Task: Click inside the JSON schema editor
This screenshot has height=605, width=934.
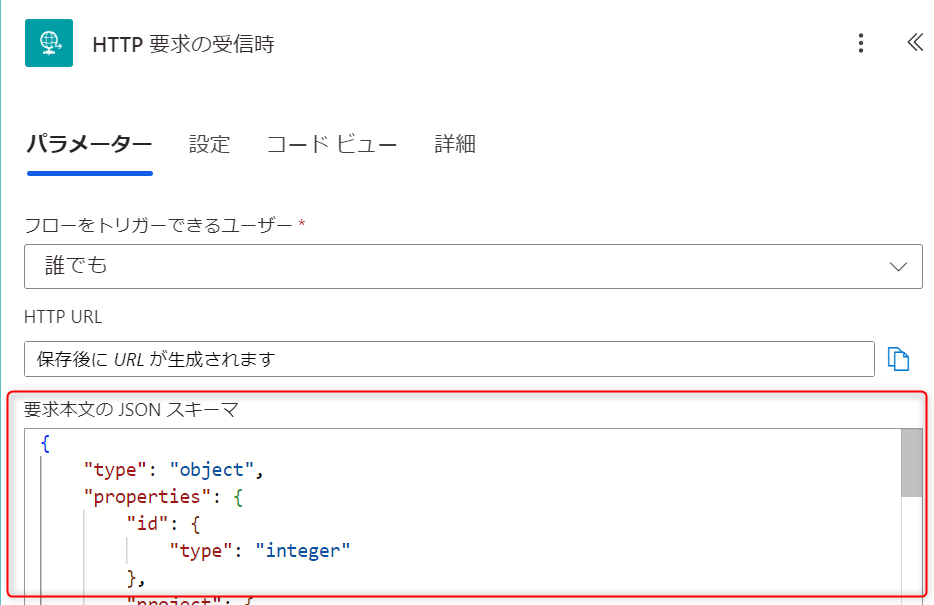Action: (462, 516)
